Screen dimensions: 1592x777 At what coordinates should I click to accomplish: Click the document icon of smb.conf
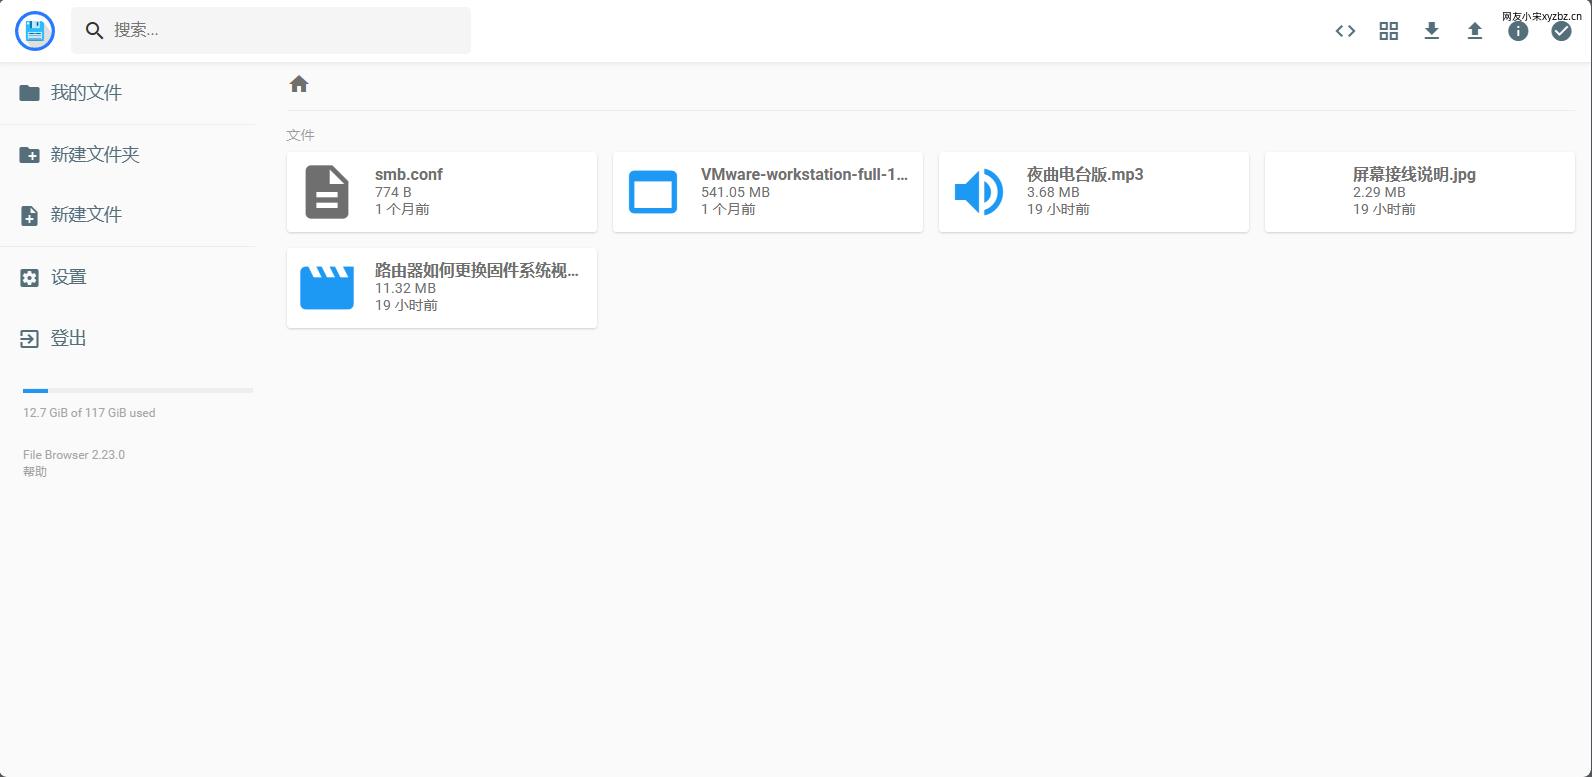pyautogui.click(x=327, y=192)
